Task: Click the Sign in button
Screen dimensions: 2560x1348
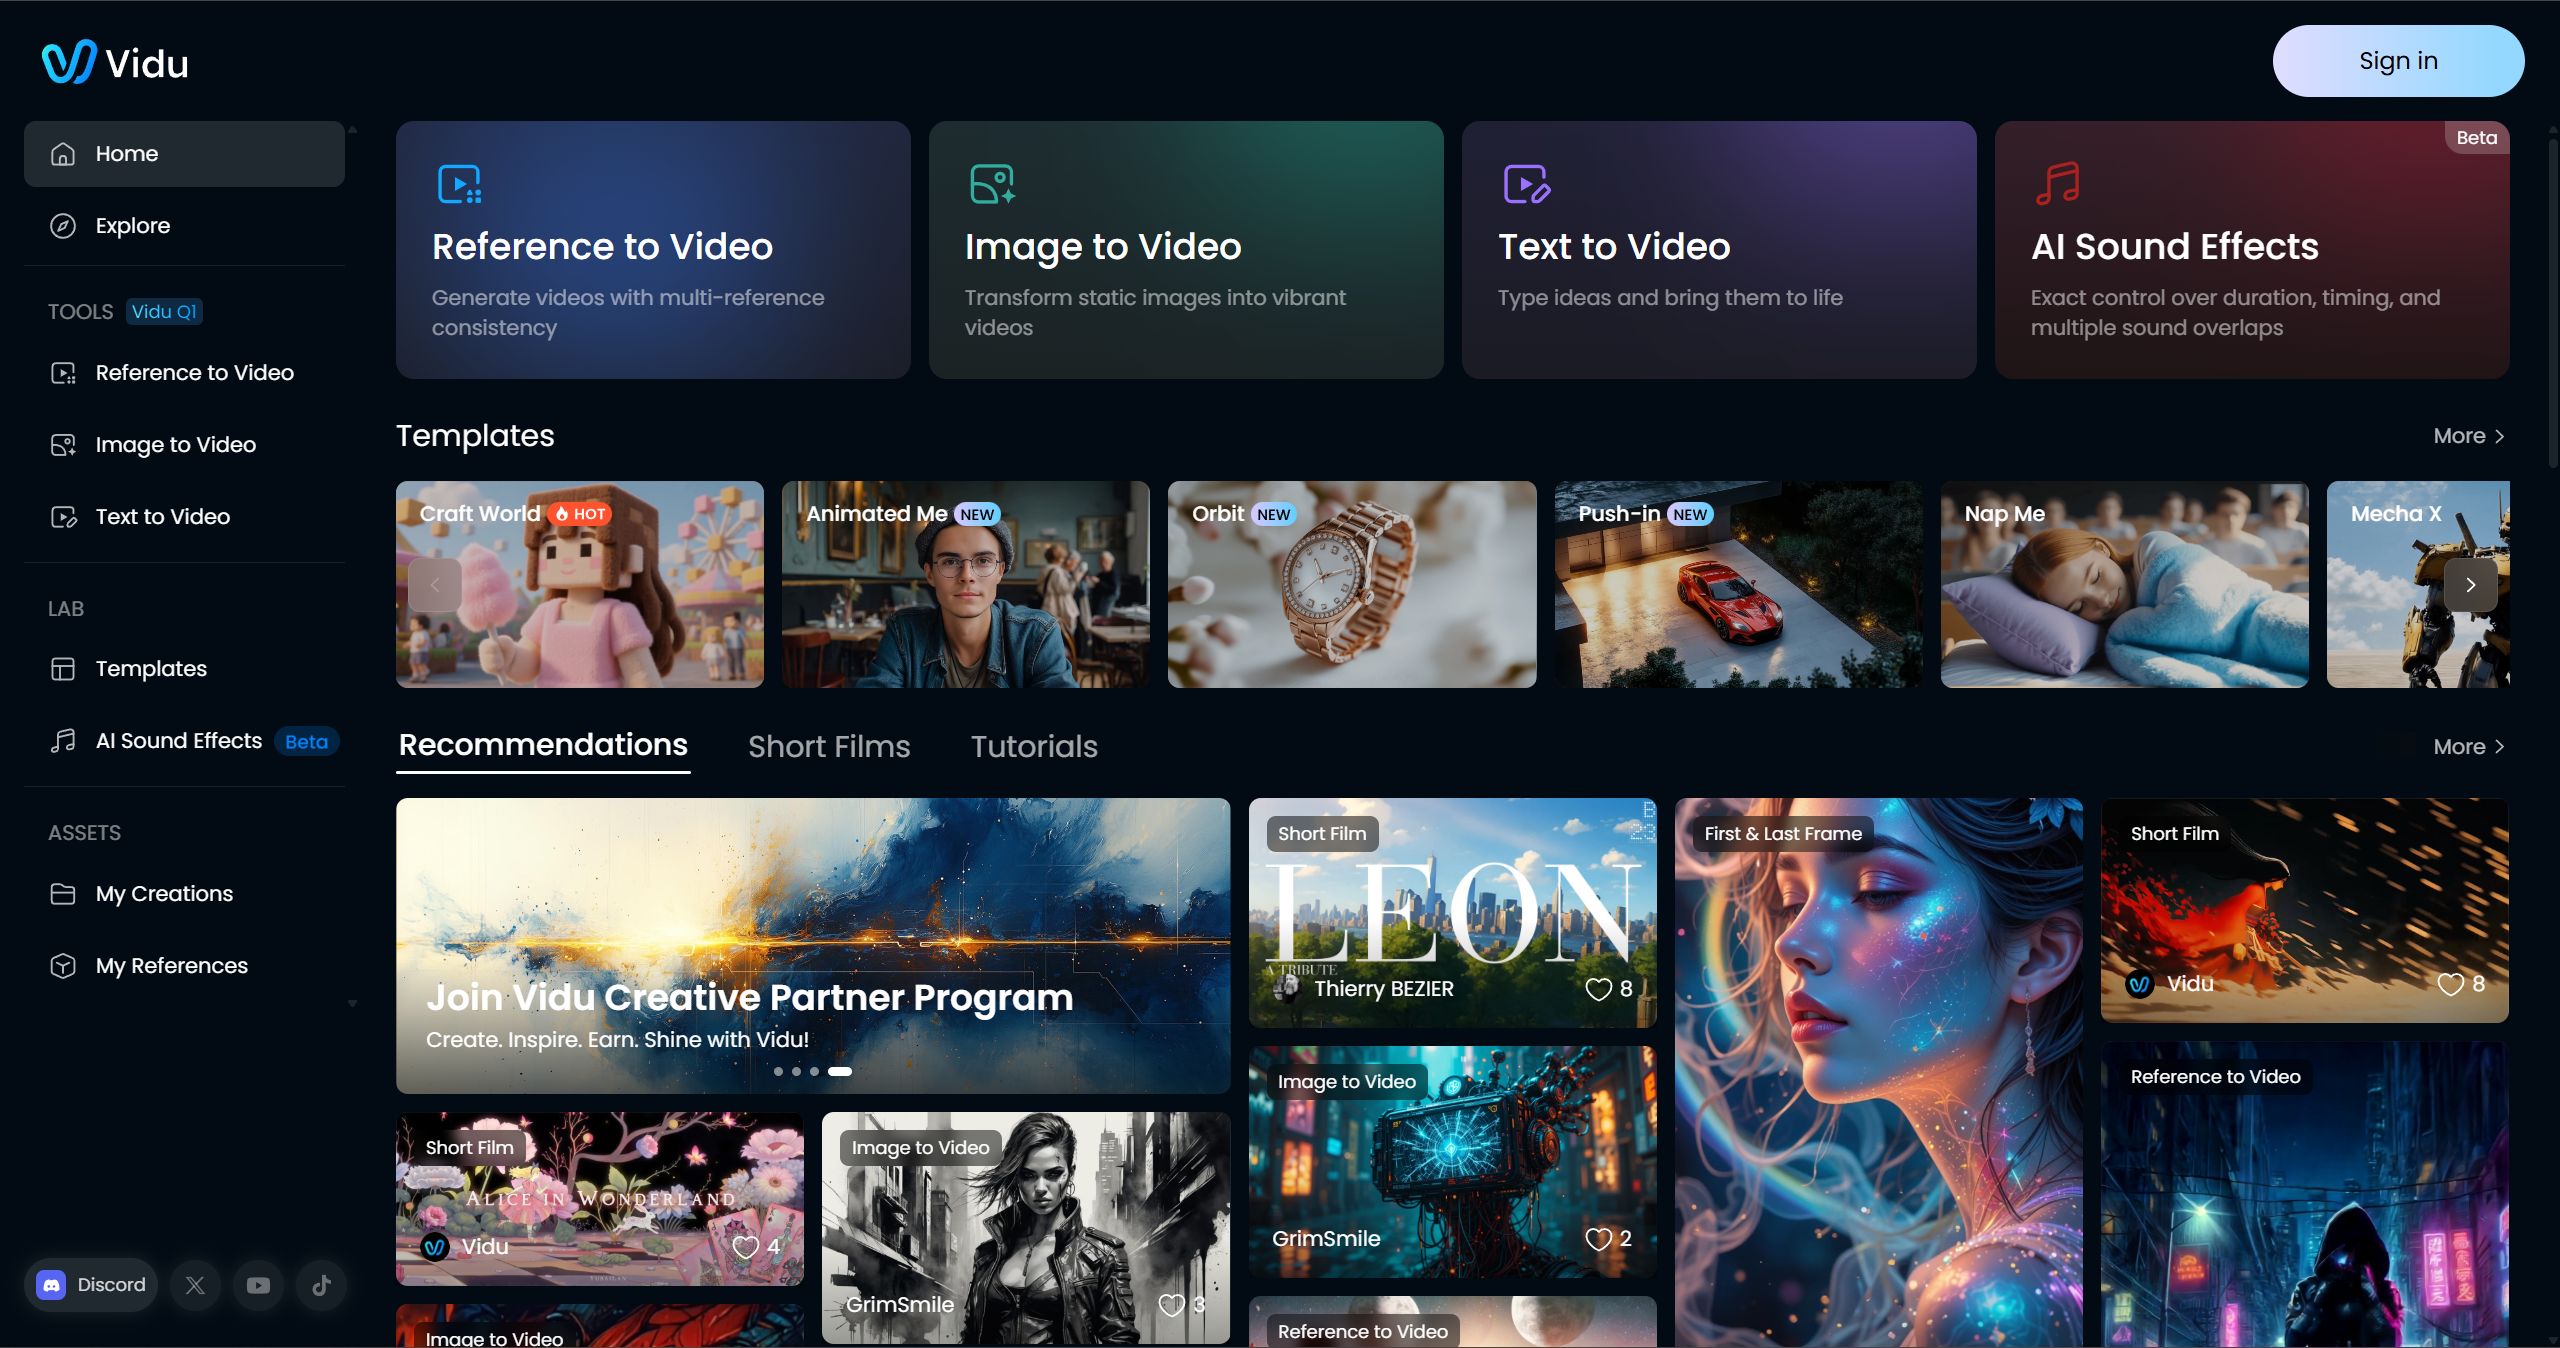Action: point(2397,61)
